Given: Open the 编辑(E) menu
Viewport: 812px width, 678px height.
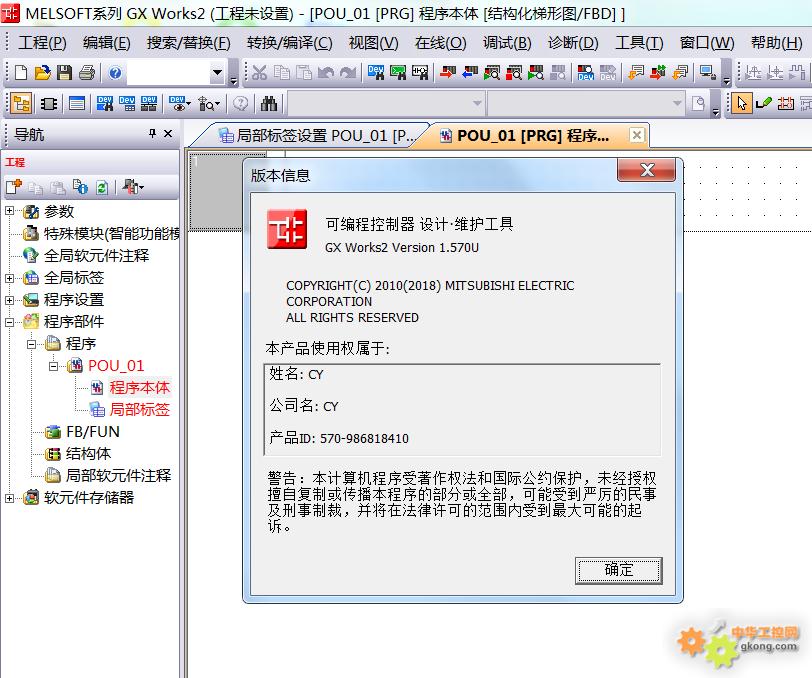Looking at the screenshot, I should [x=107, y=42].
